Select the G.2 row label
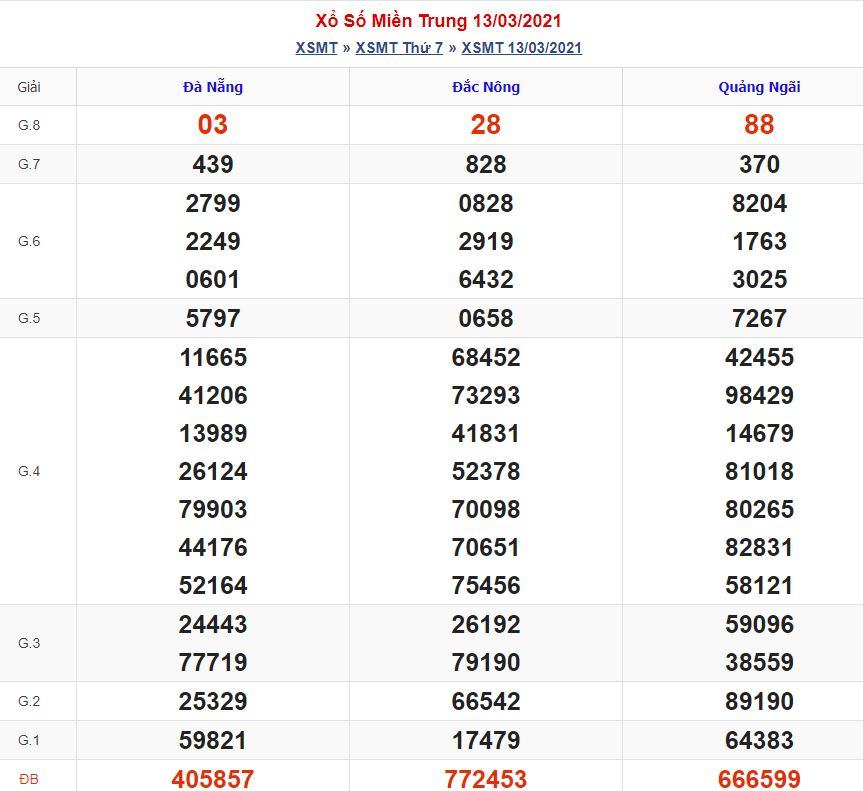 point(29,701)
